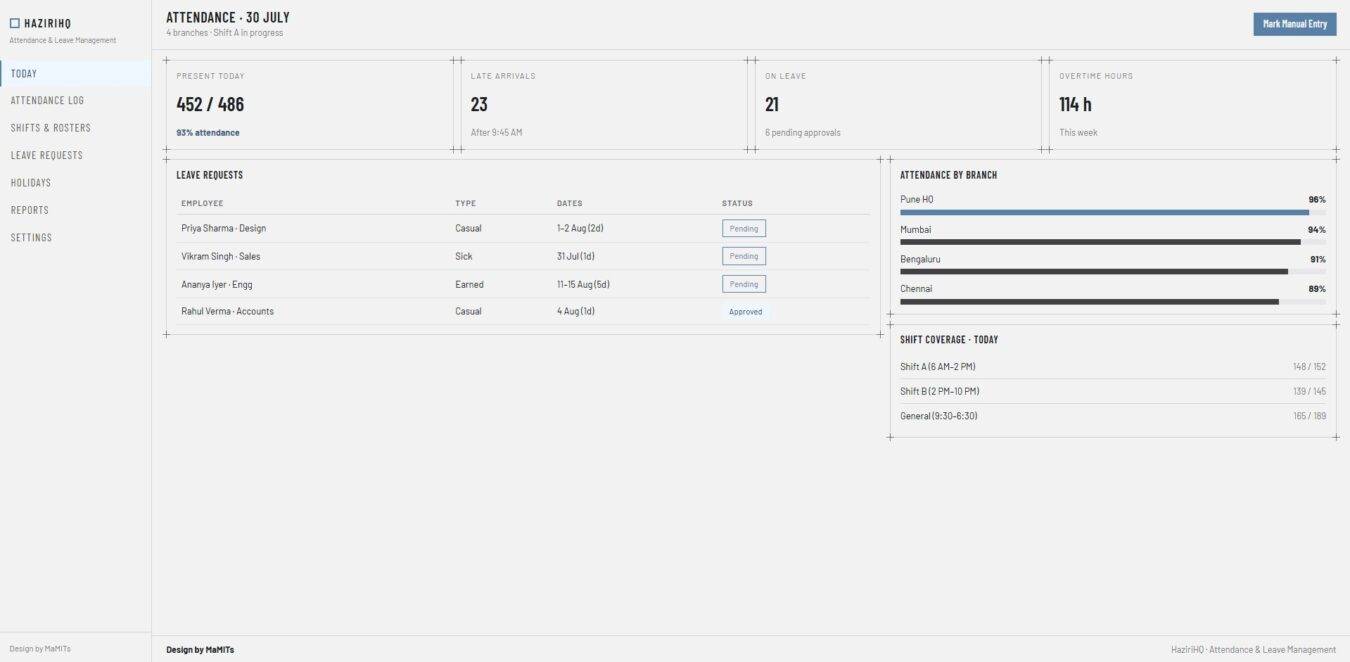The height and width of the screenshot is (662, 1350).
Task: Click the HaziriHQ square logo icon
Action: 15,23
